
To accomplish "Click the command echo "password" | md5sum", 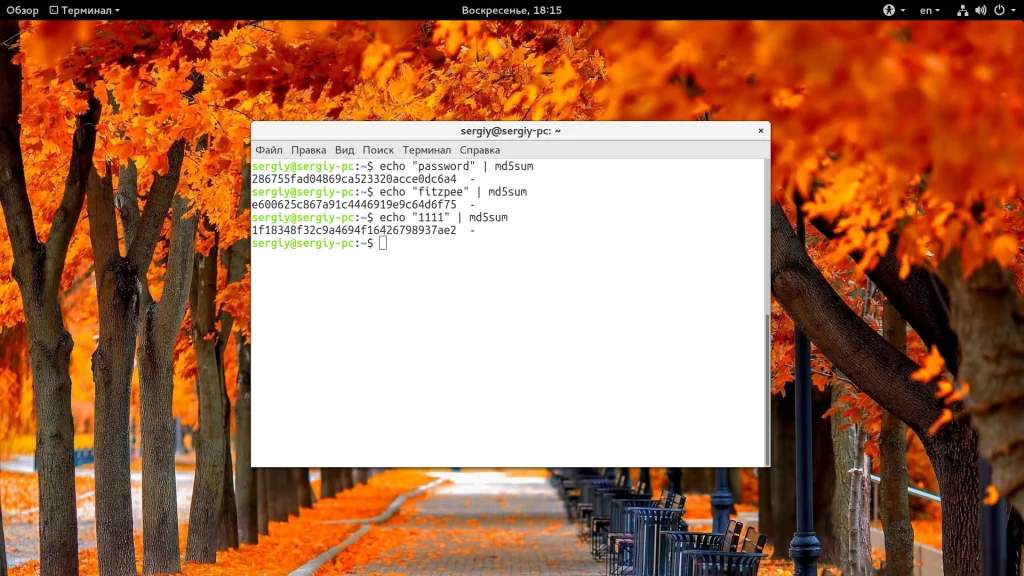I will (x=456, y=167).
